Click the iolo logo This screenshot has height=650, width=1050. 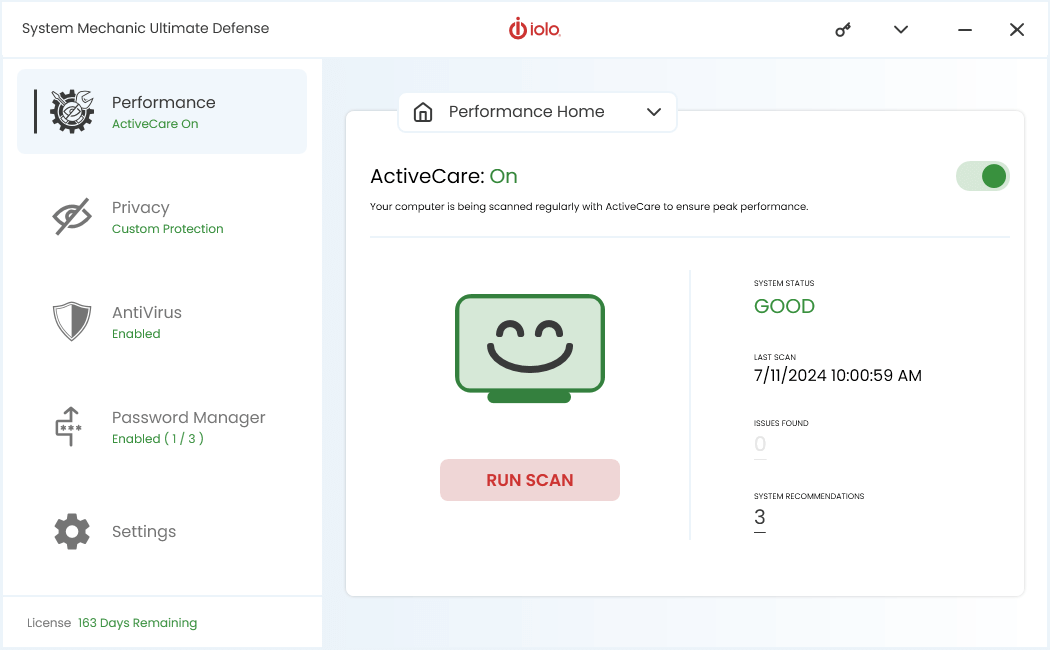535,30
